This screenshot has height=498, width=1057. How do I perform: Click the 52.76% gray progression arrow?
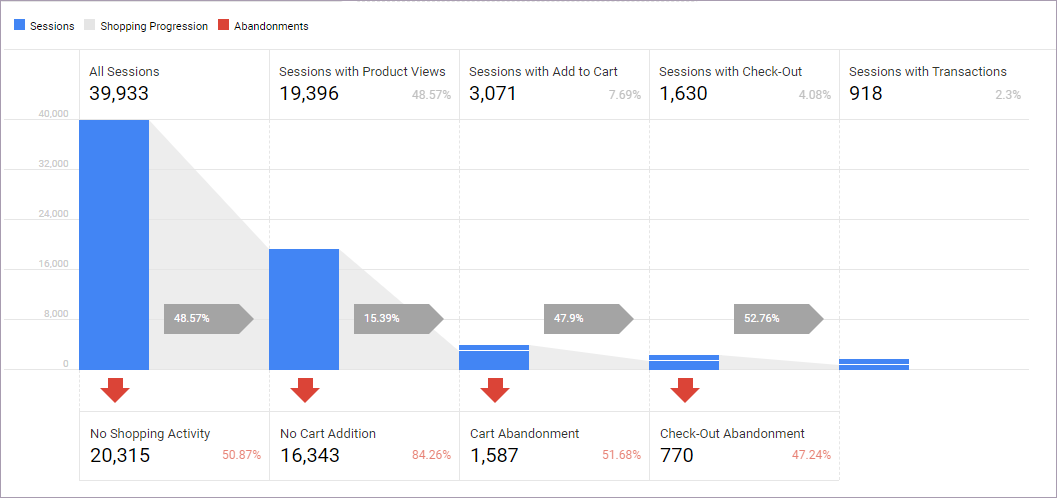(x=777, y=318)
